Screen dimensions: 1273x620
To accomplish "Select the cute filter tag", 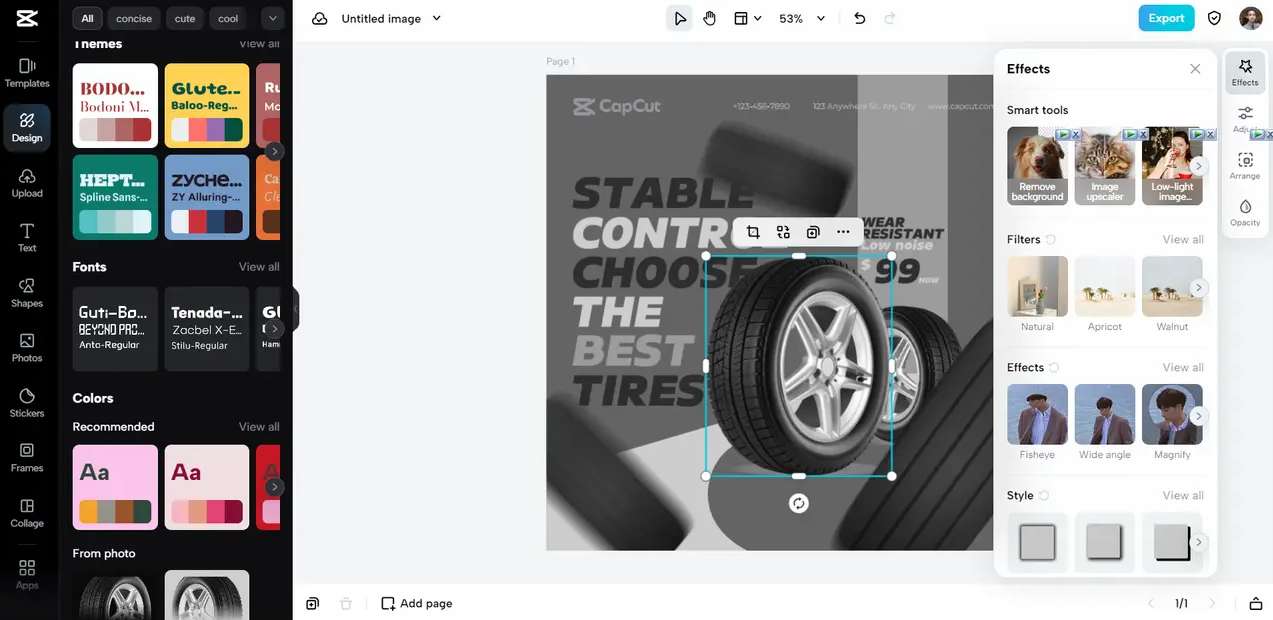I will tap(184, 18).
